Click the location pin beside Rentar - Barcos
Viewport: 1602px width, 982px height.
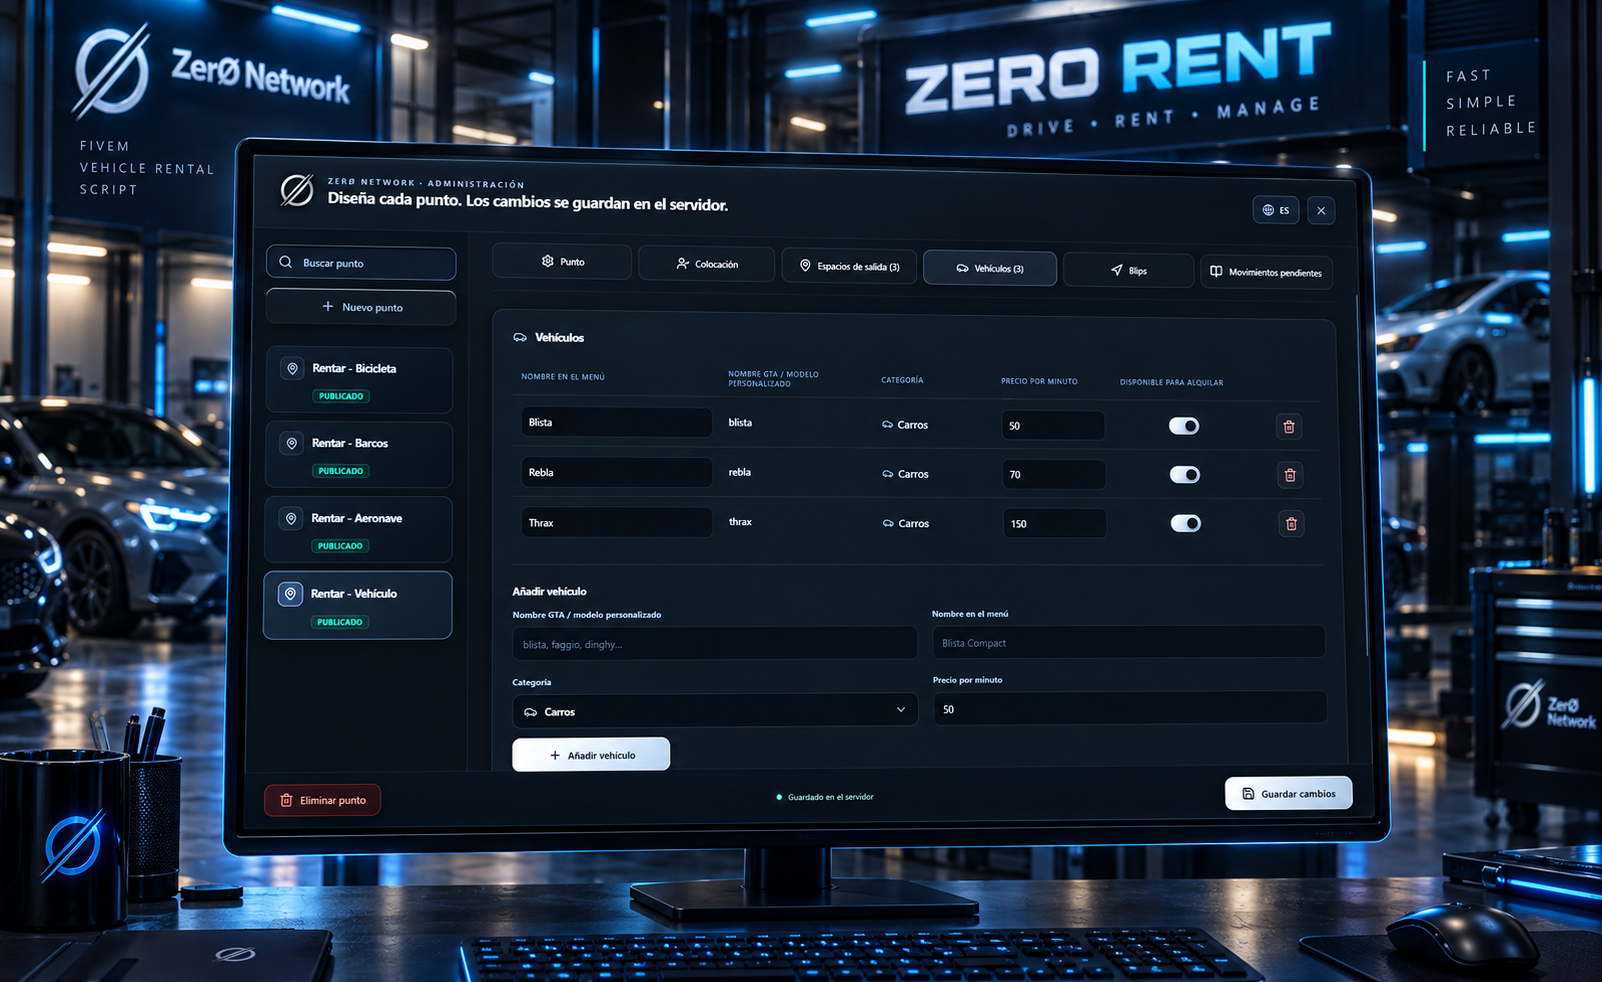291,443
